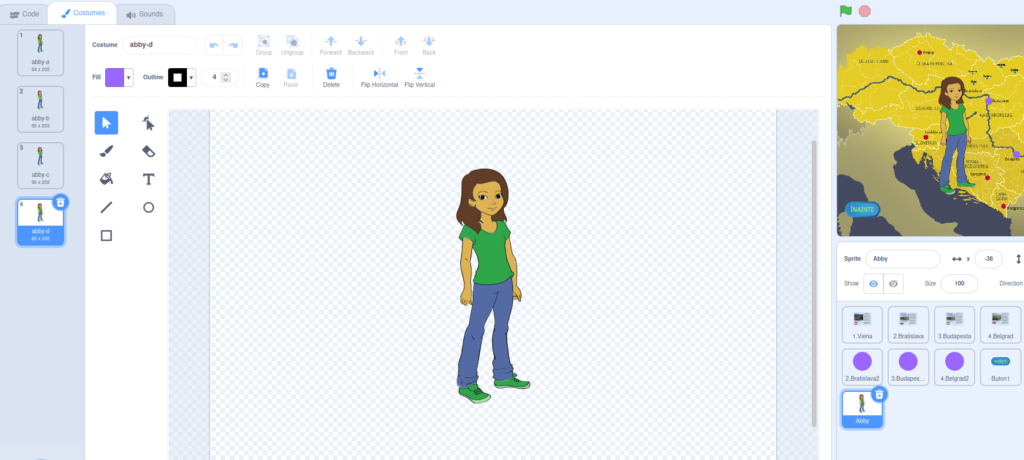Choose the Fill bucket tool
The image size is (1024, 460).
(x=106, y=179)
